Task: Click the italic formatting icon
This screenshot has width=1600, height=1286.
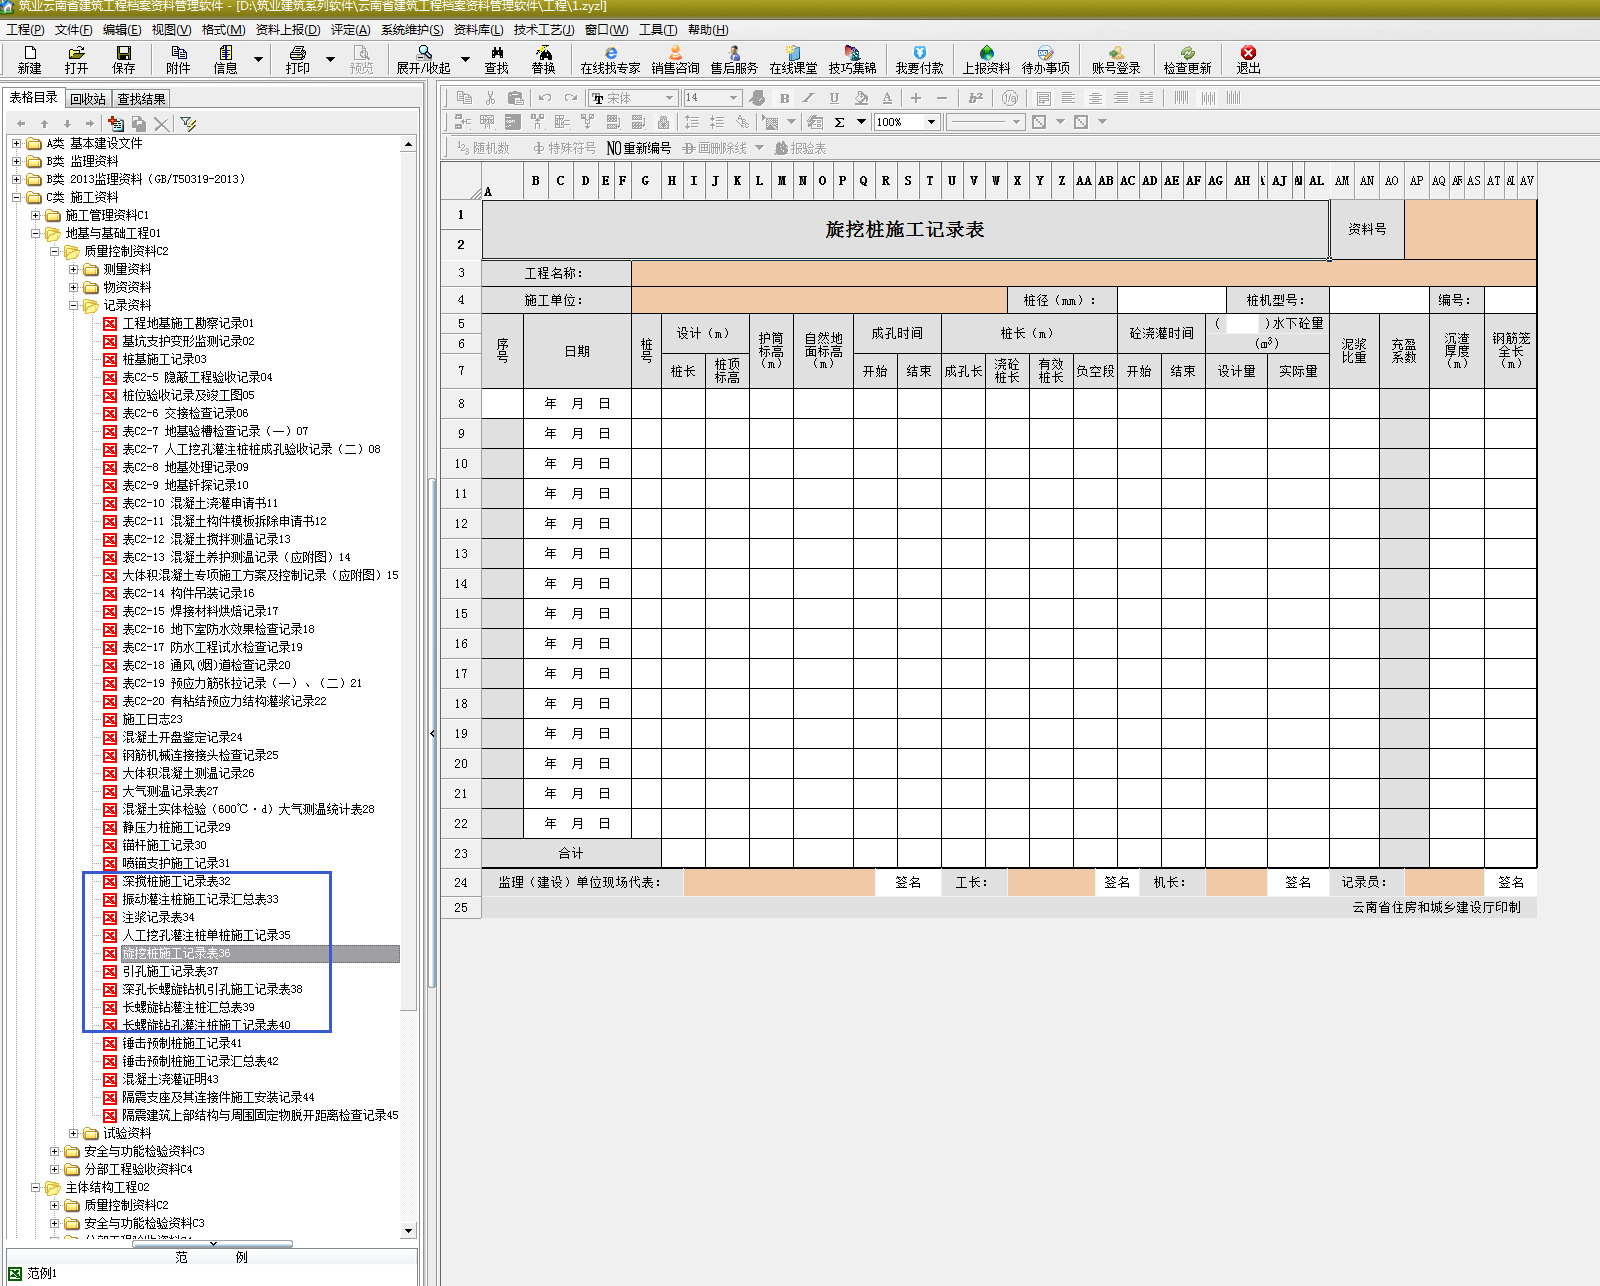Action: [809, 98]
